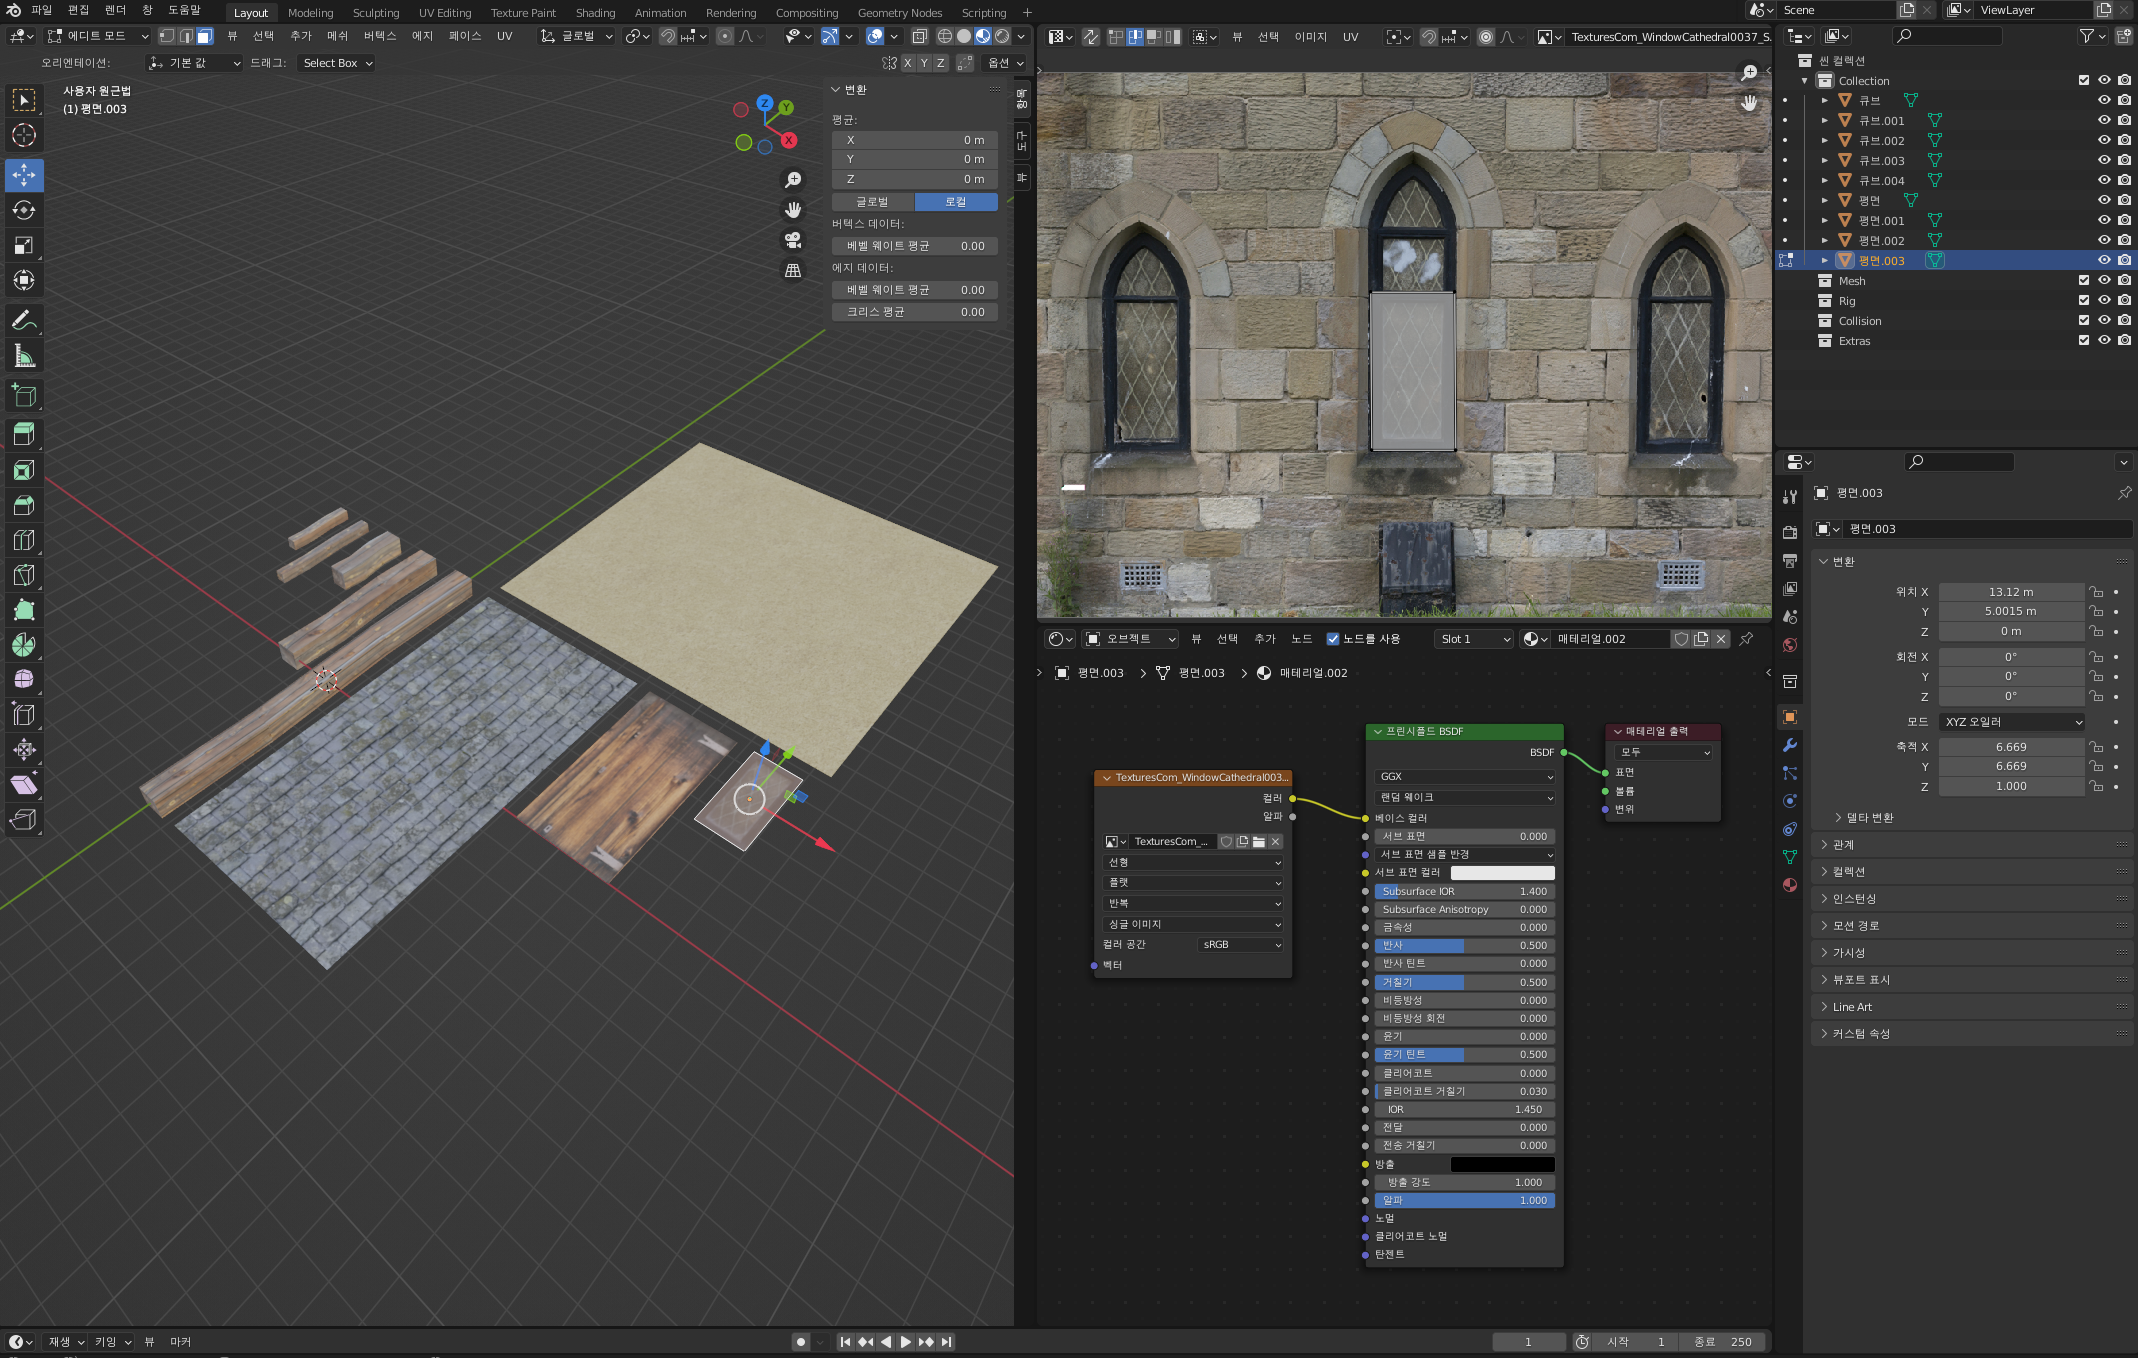Image resolution: width=2138 pixels, height=1358 pixels.
Task: Open the Modifier properties wrench tab
Action: coord(1790,745)
